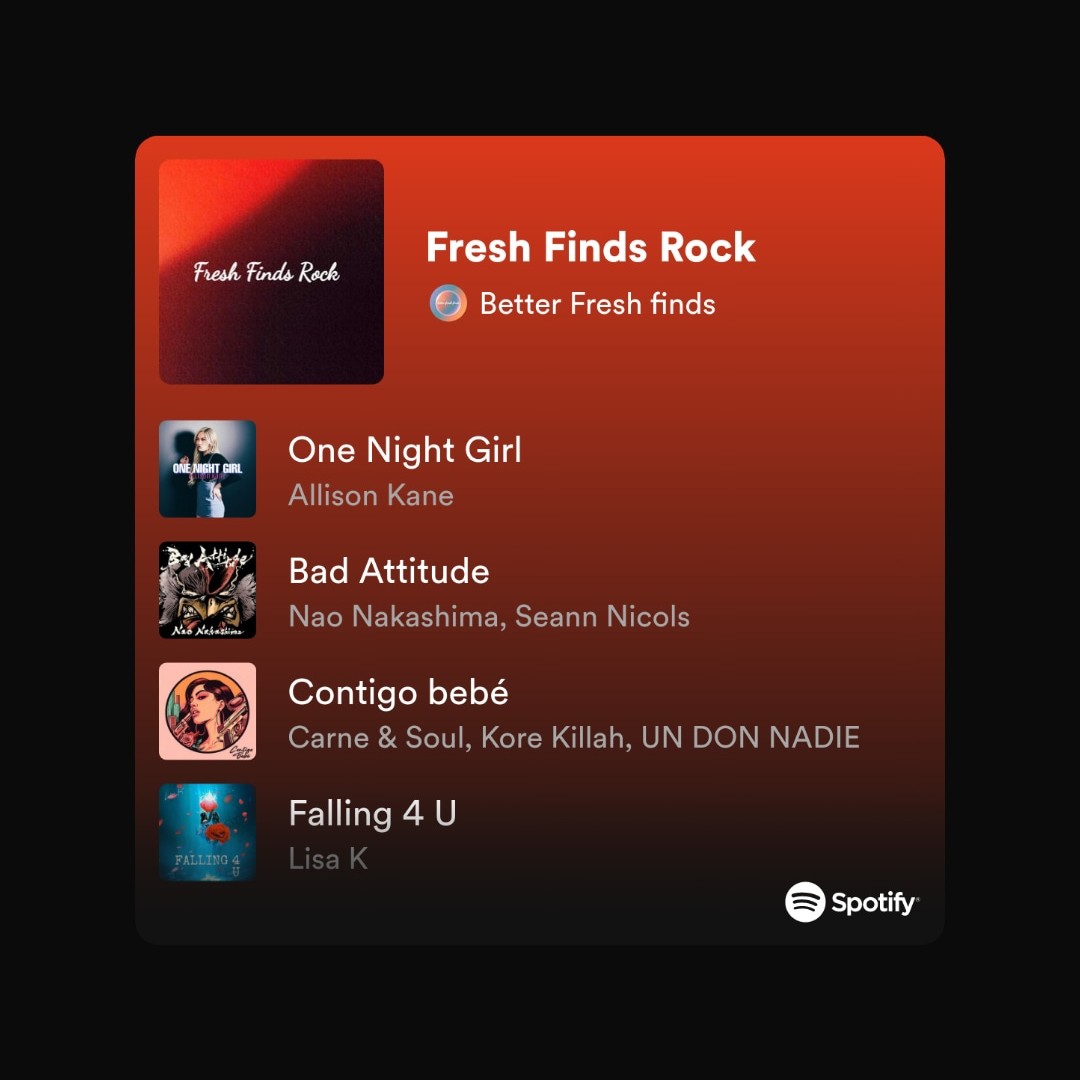Image resolution: width=1080 pixels, height=1080 pixels.
Task: Select the Falling 4 U song title
Action: point(373,813)
